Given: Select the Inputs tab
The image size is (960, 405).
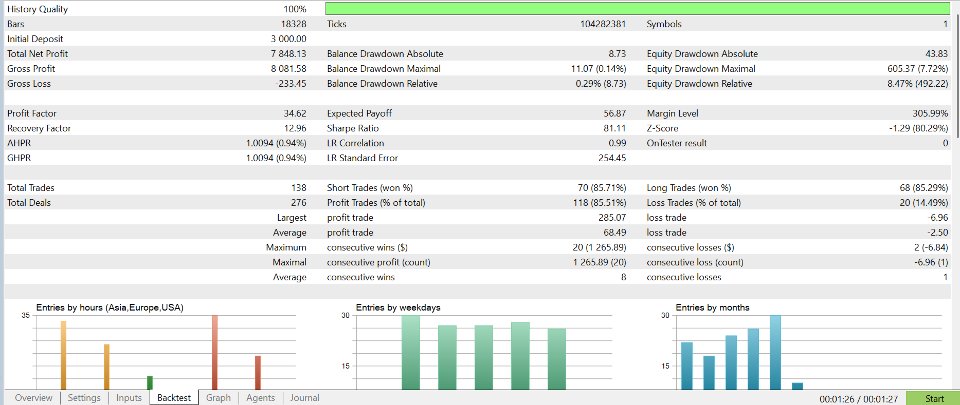Looking at the screenshot, I should pos(129,398).
